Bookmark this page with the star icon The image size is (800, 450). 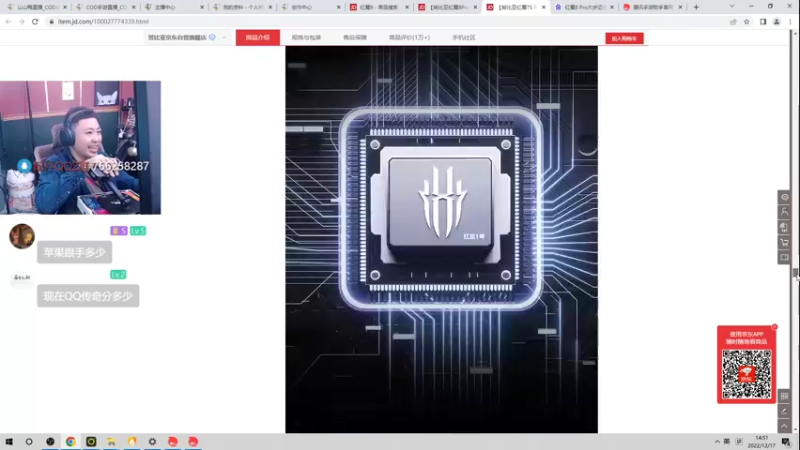pos(747,21)
